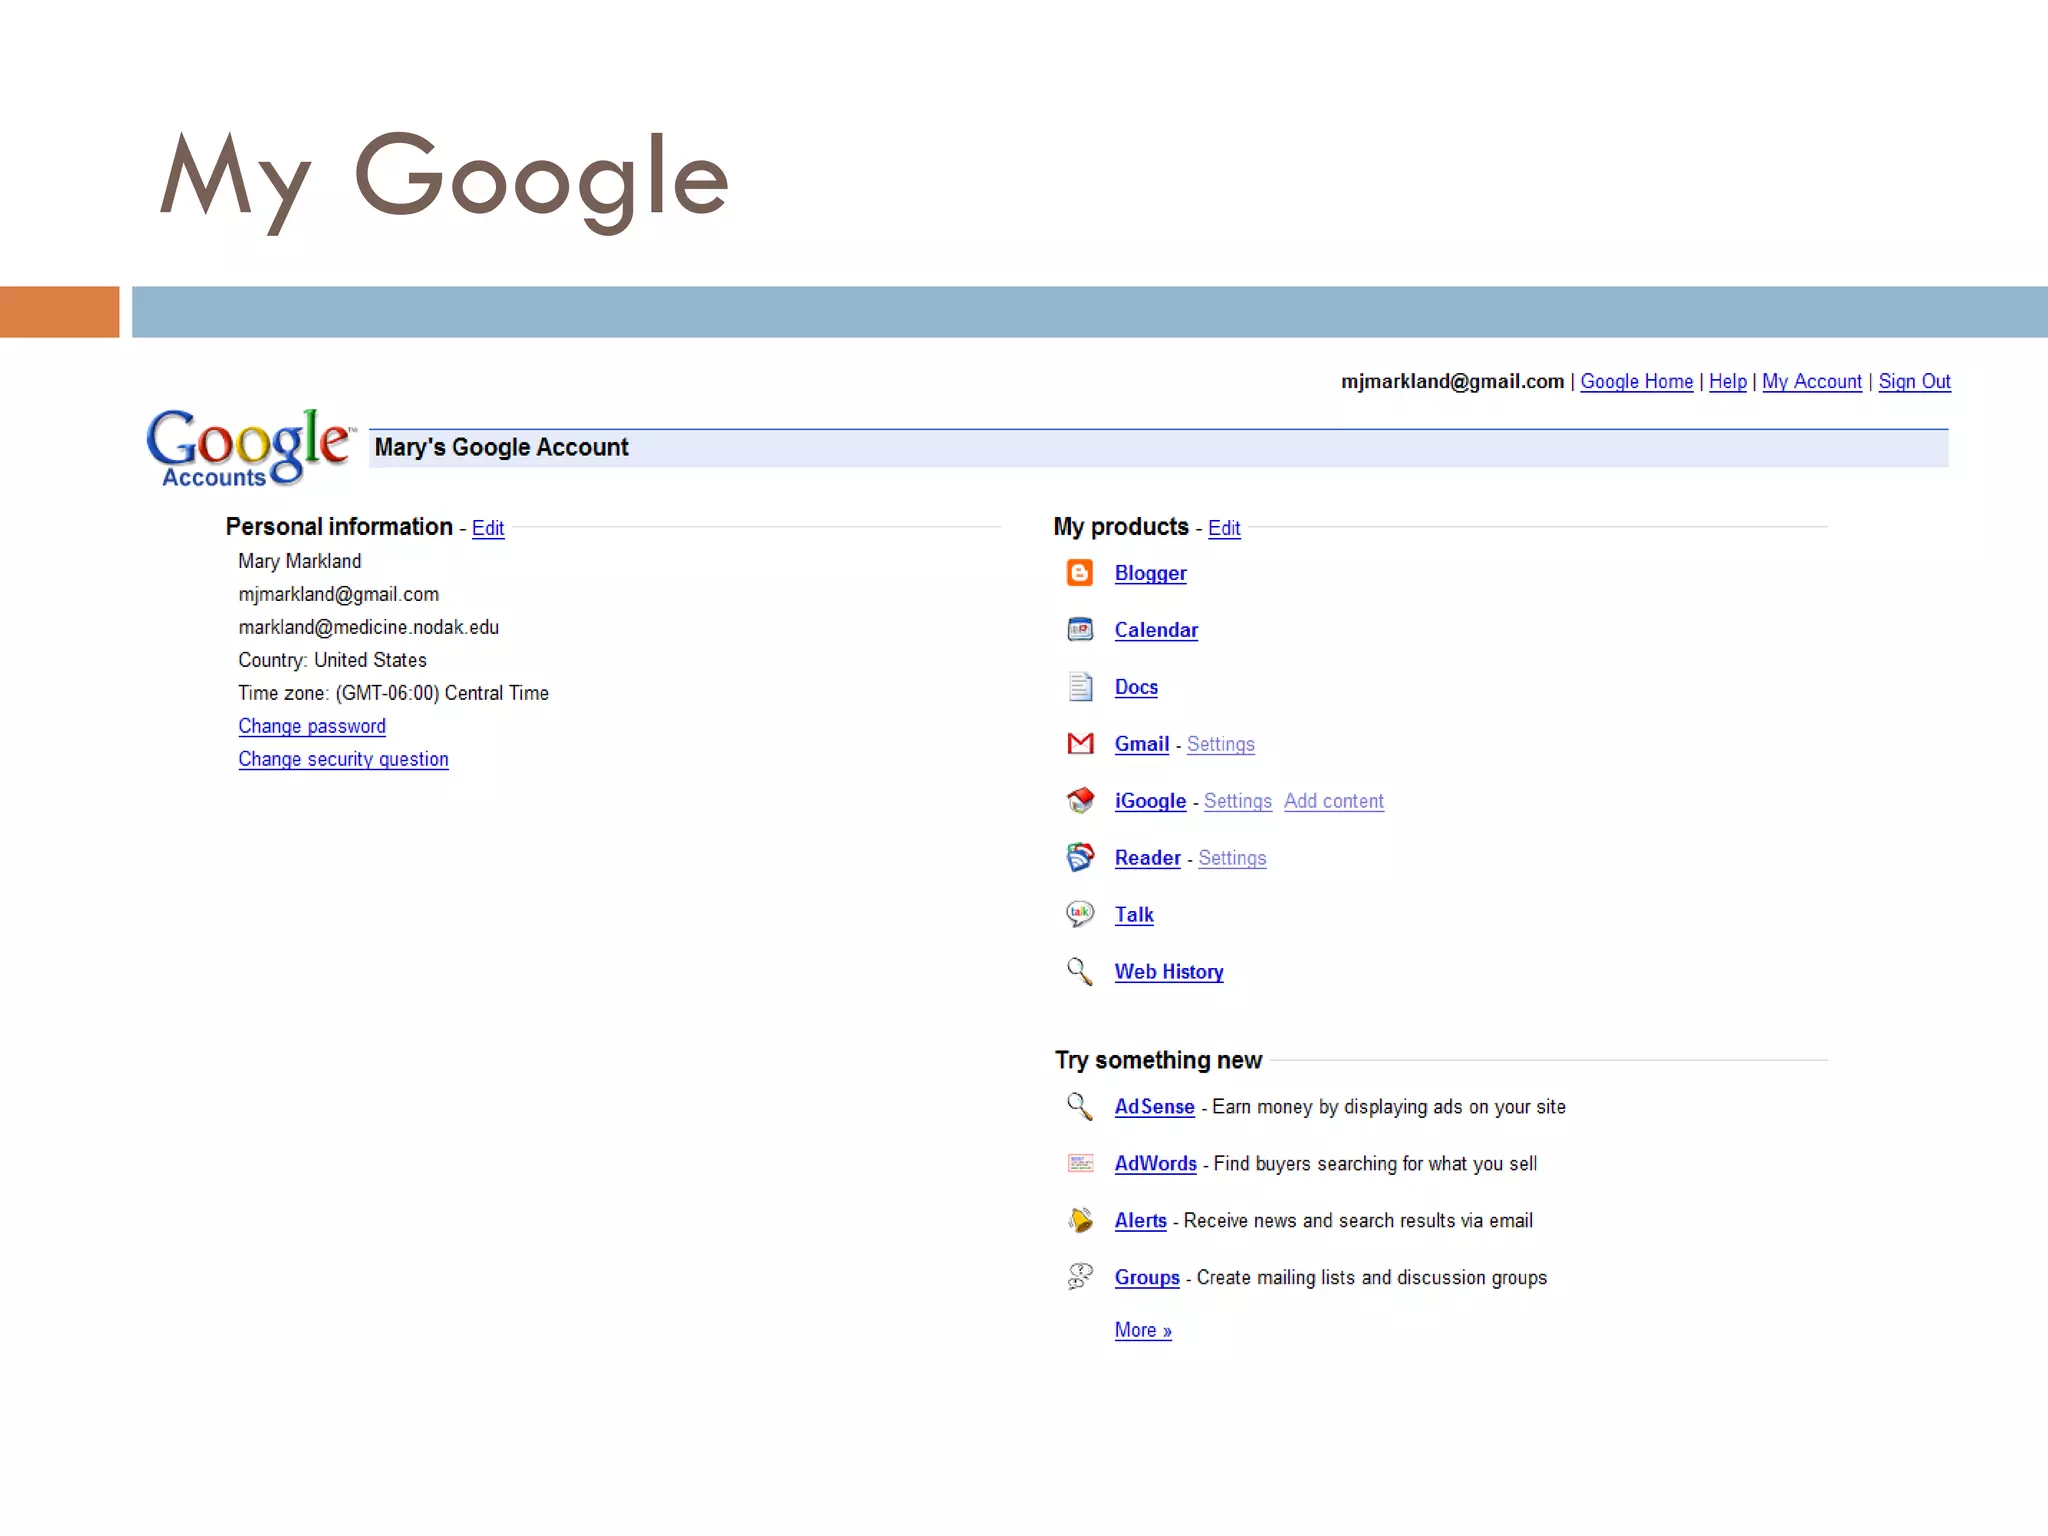Screen dimensions: 2048x1536
Task: Click the Groups people icon
Action: (1080, 1277)
